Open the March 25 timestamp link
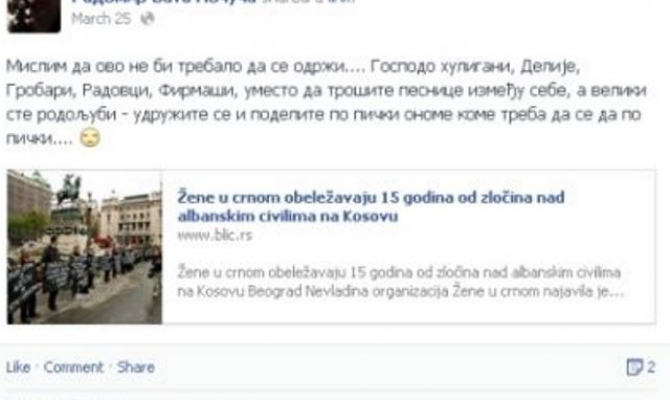Image resolution: width=670 pixels, height=400 pixels. [101, 19]
